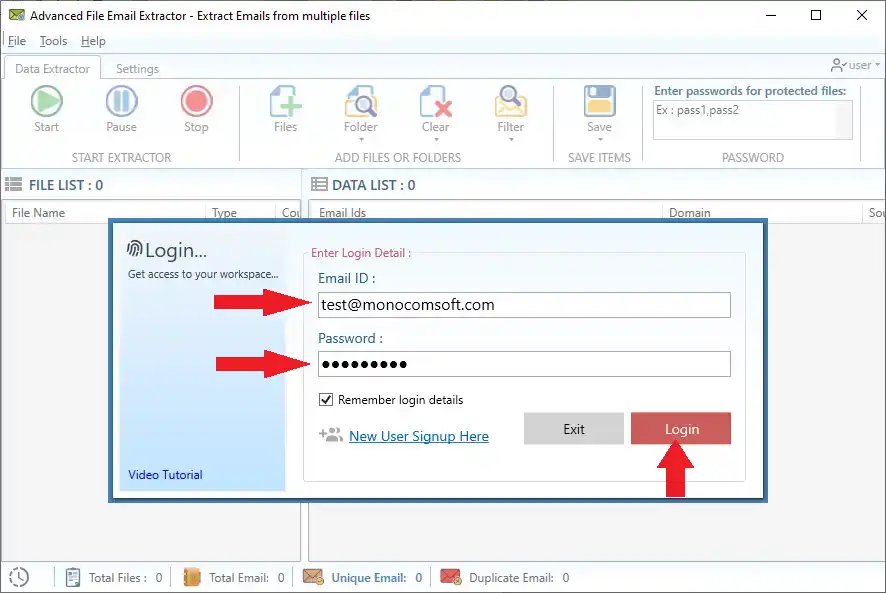The height and width of the screenshot is (593, 886).
Task: Open the Tools menu
Action: [53, 41]
